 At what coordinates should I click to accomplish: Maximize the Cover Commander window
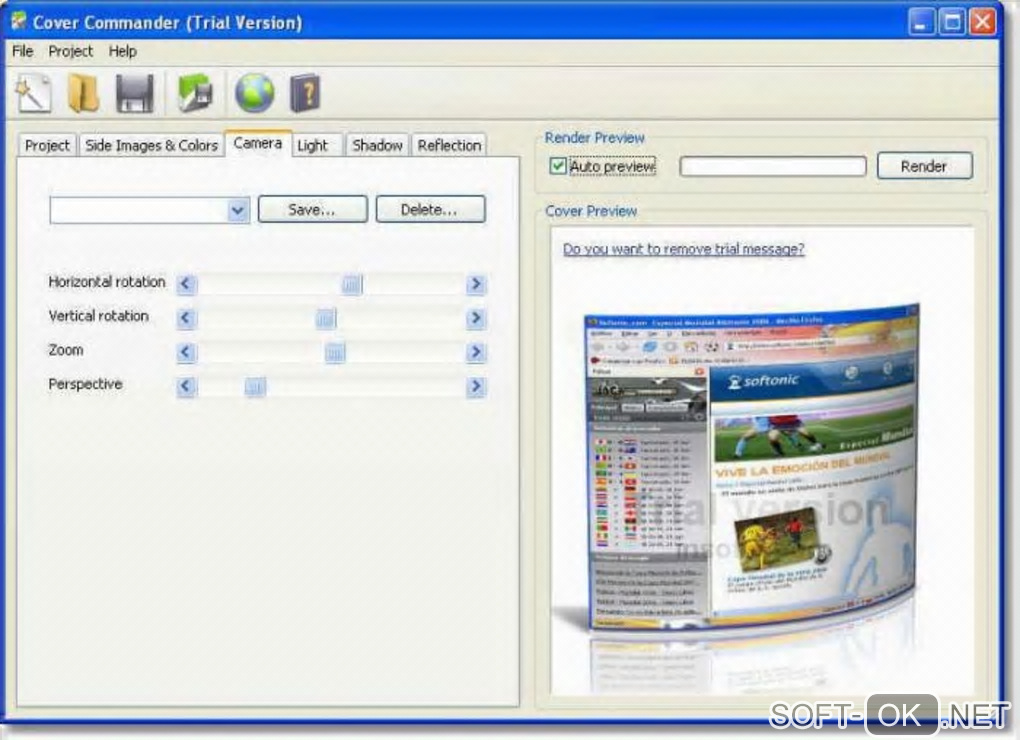pos(952,23)
